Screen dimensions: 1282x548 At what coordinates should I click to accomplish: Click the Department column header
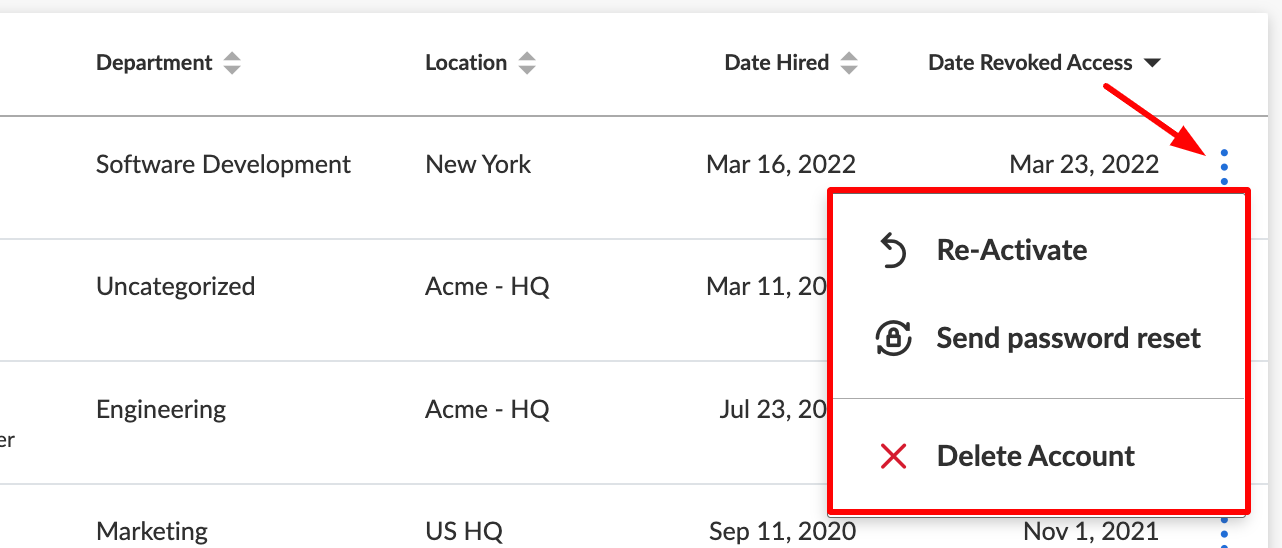coord(154,63)
